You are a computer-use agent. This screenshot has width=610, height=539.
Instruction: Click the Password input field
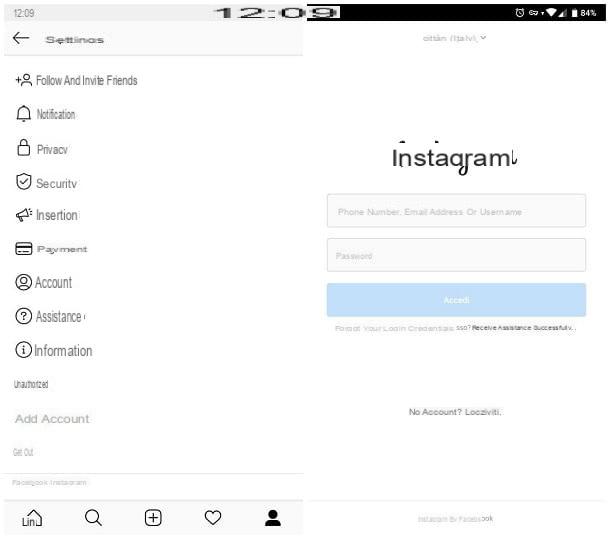[456, 255]
